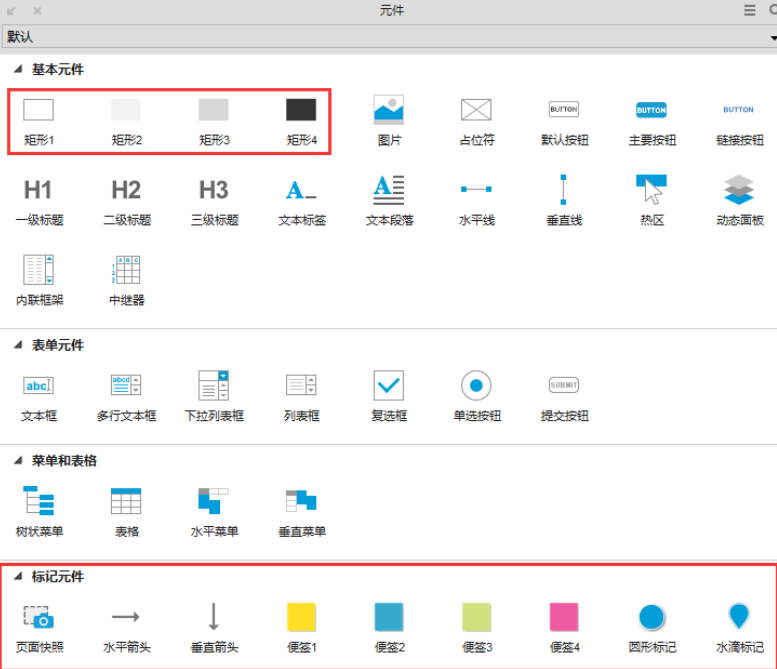Open the hamburger options menu in the 元件 panel header
This screenshot has width=777, height=669.
tap(750, 10)
